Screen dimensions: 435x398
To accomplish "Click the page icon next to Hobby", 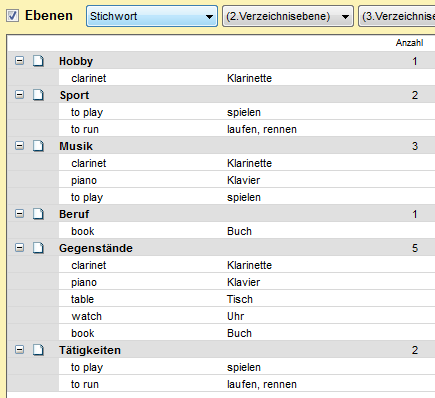I will point(38,61).
